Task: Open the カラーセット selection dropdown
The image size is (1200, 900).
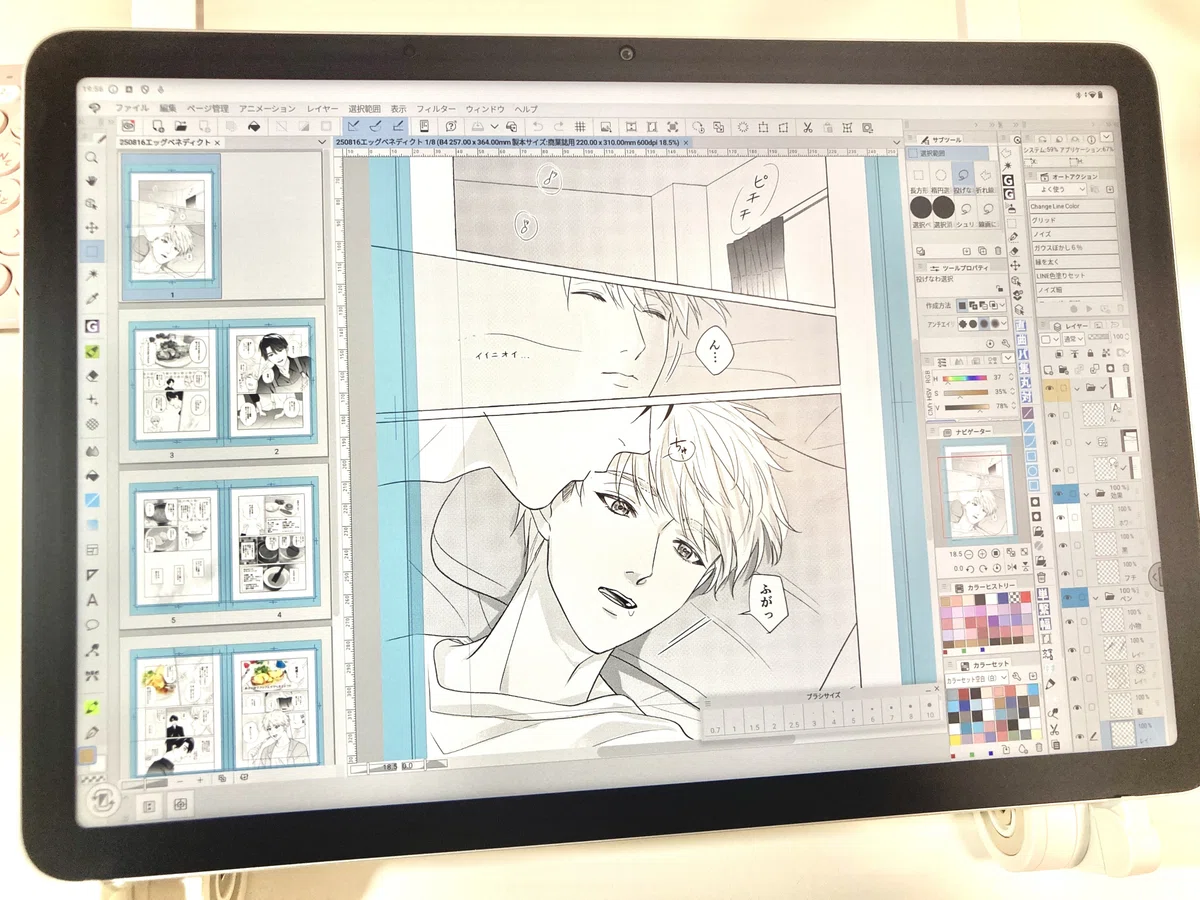Action: tap(977, 677)
